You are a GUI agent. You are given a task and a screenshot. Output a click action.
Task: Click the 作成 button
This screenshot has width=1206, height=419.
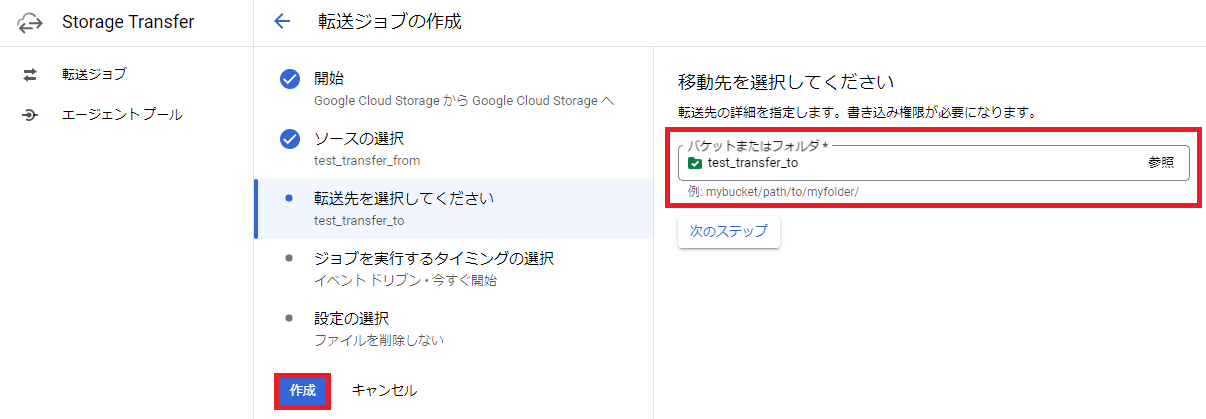click(x=302, y=390)
